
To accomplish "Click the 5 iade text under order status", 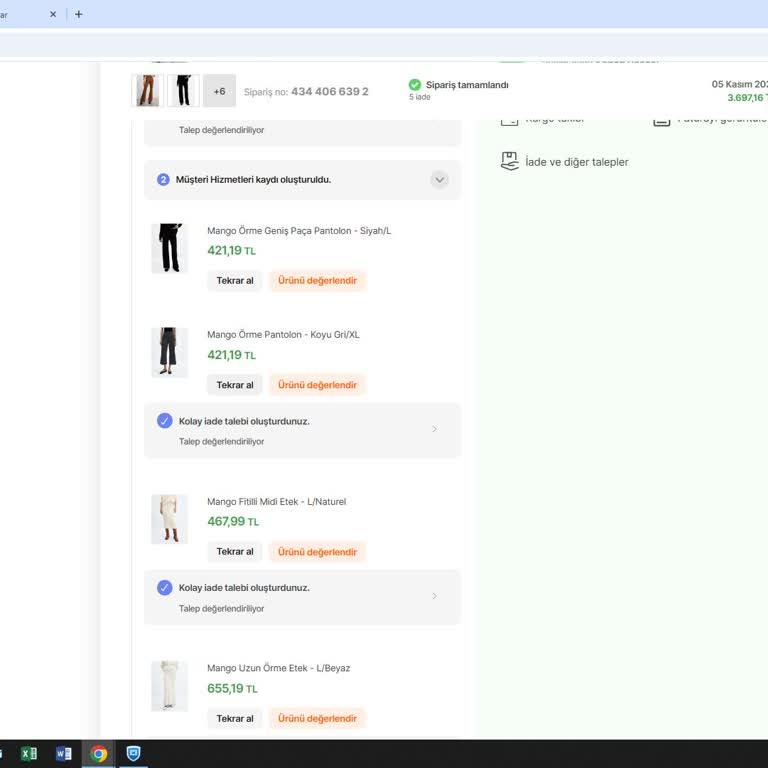I will (x=420, y=97).
